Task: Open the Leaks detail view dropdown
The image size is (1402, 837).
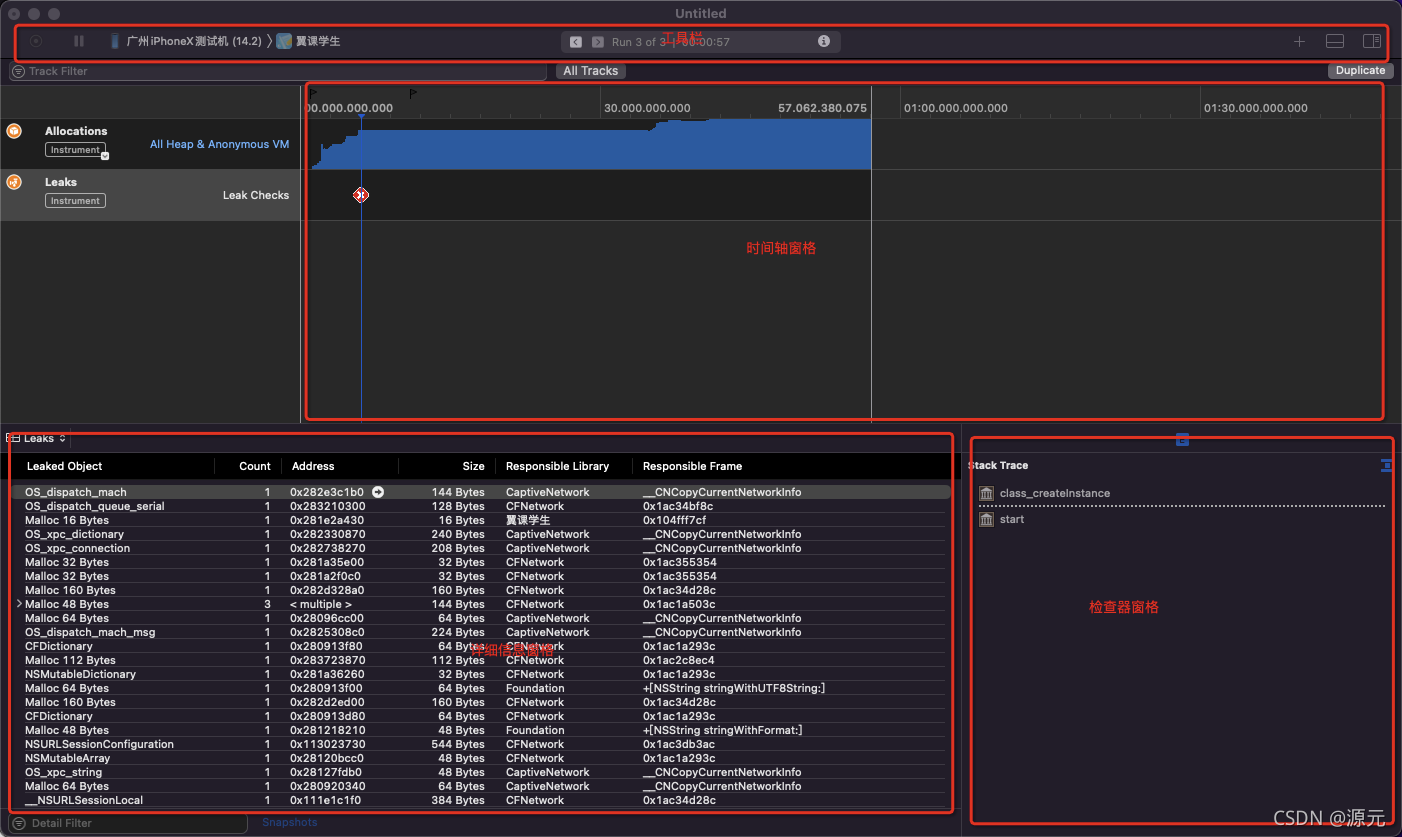Action: point(37,438)
